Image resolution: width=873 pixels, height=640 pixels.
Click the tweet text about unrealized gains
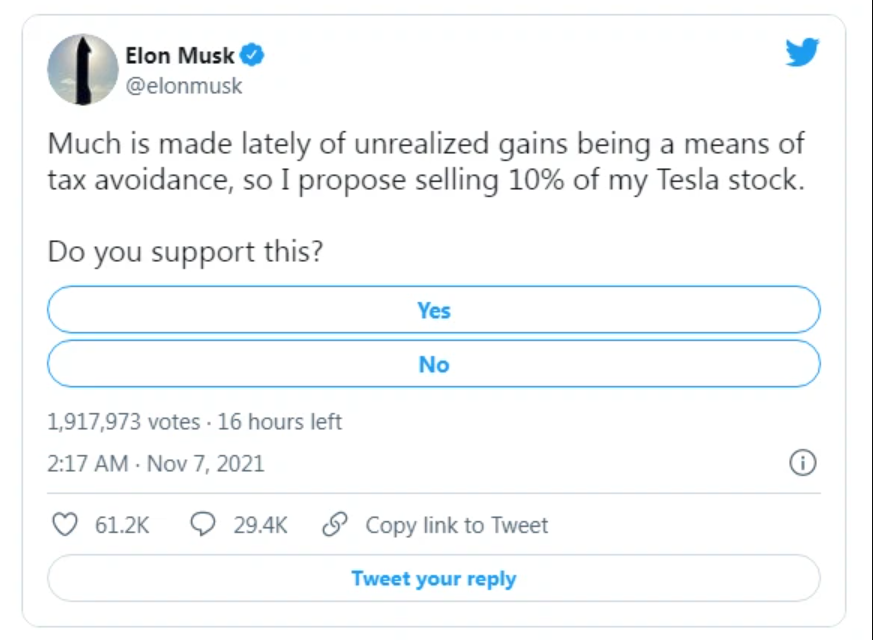pos(426,162)
